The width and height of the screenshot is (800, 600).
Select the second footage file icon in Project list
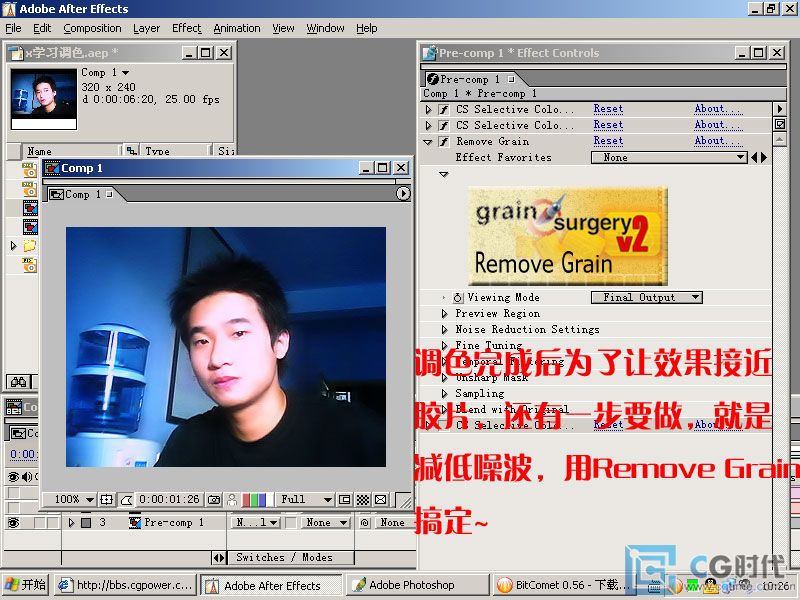click(x=30, y=188)
